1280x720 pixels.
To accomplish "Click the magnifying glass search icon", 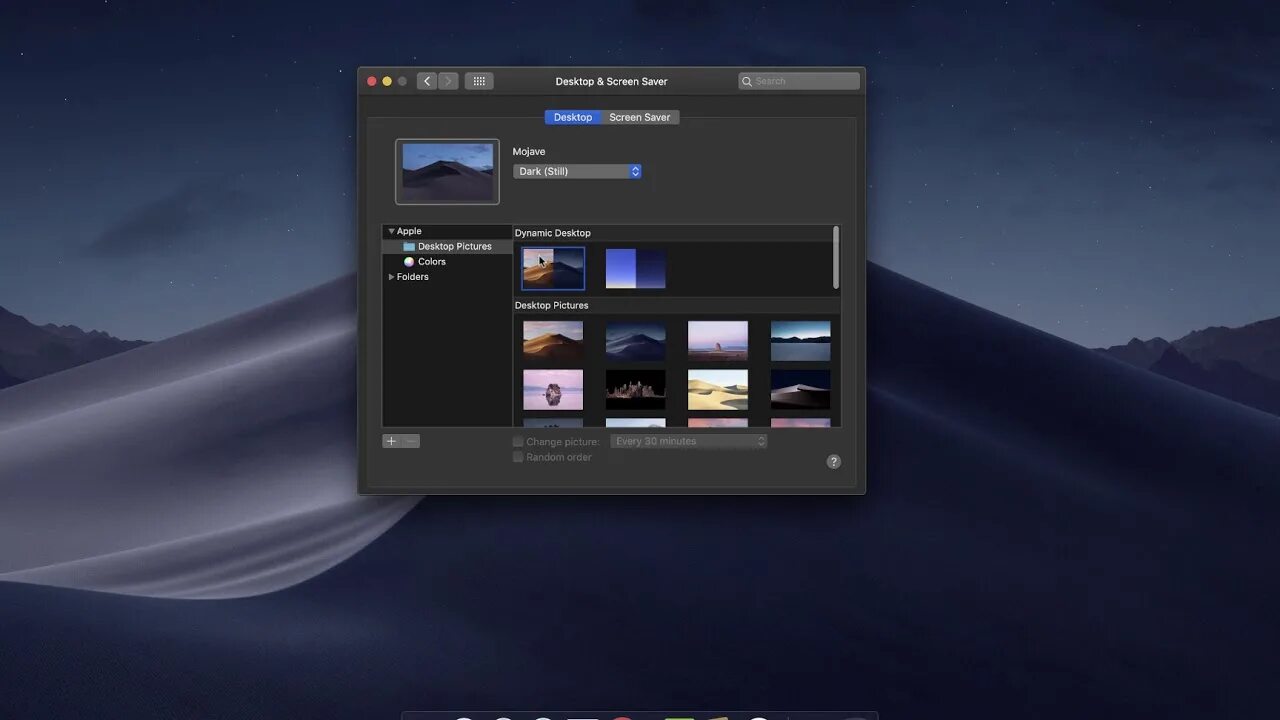I will click(x=748, y=81).
